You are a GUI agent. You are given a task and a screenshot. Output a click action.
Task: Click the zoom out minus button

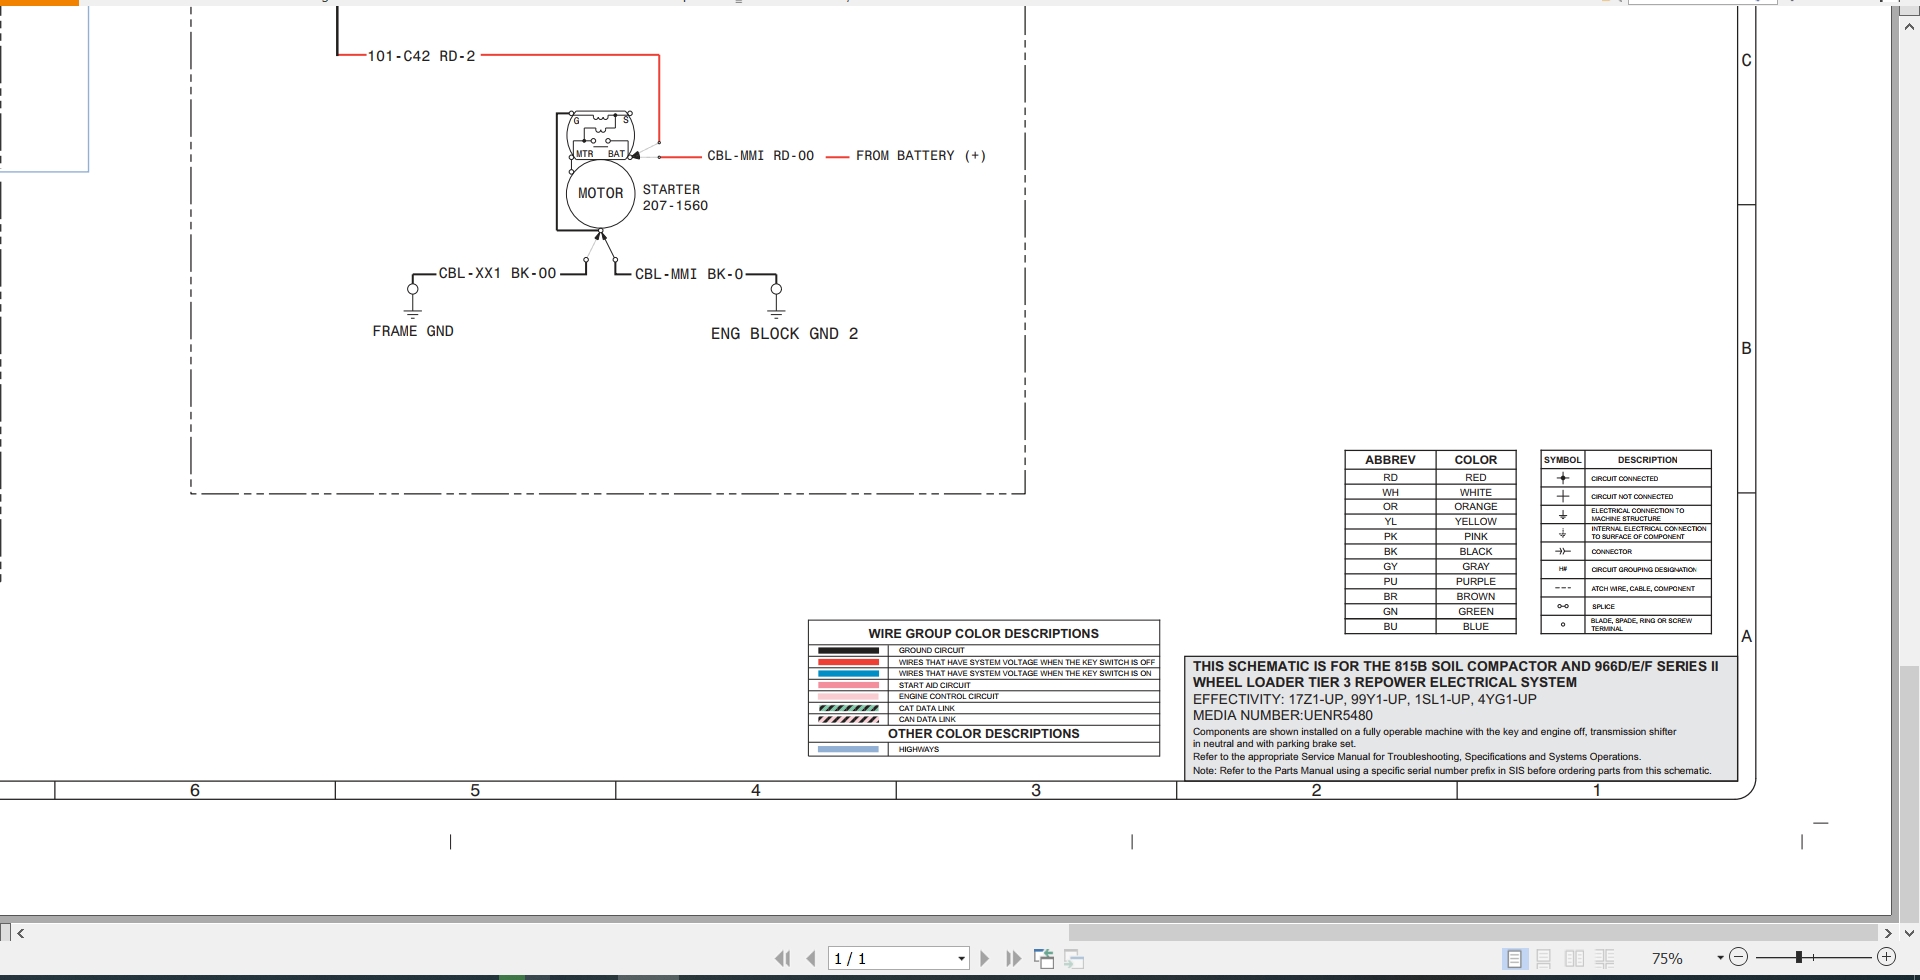click(1738, 957)
